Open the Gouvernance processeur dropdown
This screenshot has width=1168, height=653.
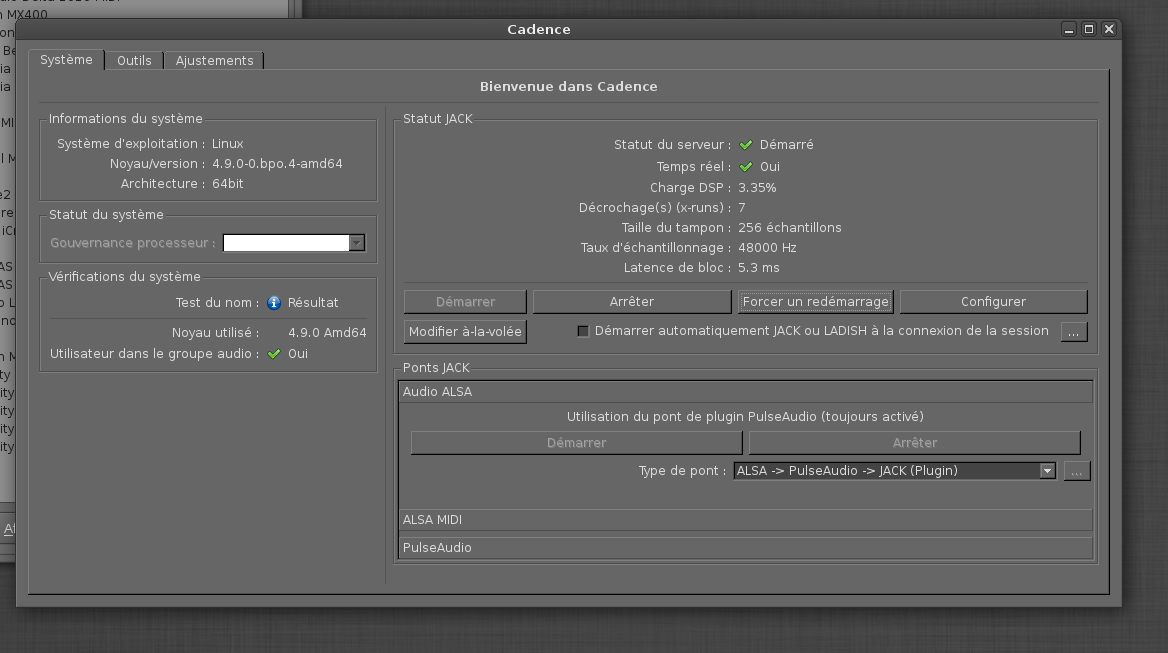(293, 243)
